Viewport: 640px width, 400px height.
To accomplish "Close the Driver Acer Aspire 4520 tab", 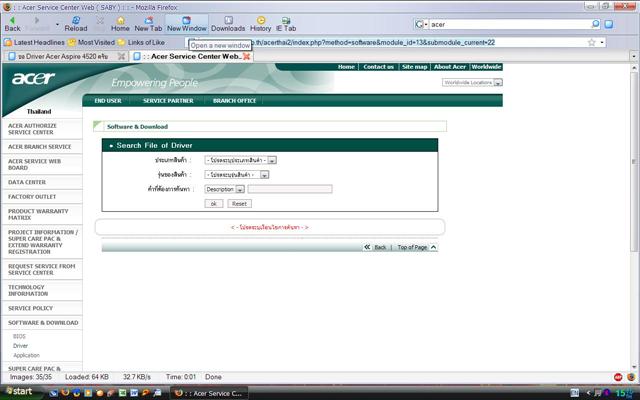I will tap(121, 56).
